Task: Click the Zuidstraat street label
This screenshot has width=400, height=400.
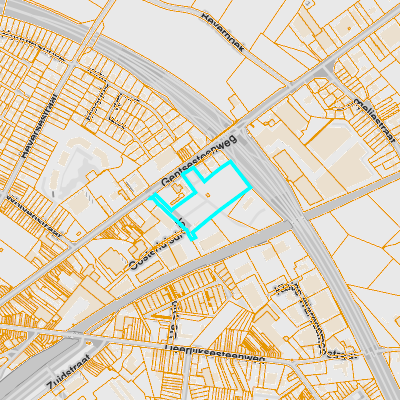Action: pyautogui.click(x=69, y=372)
